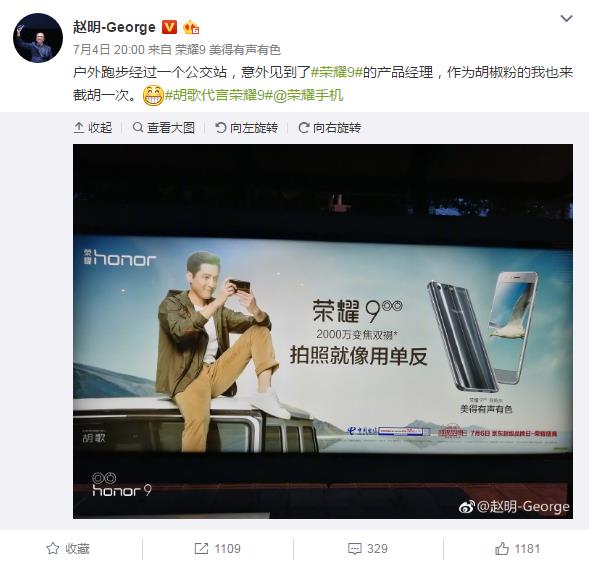
Task: Click the 赵明-George profile avatar
Action: coord(38,38)
